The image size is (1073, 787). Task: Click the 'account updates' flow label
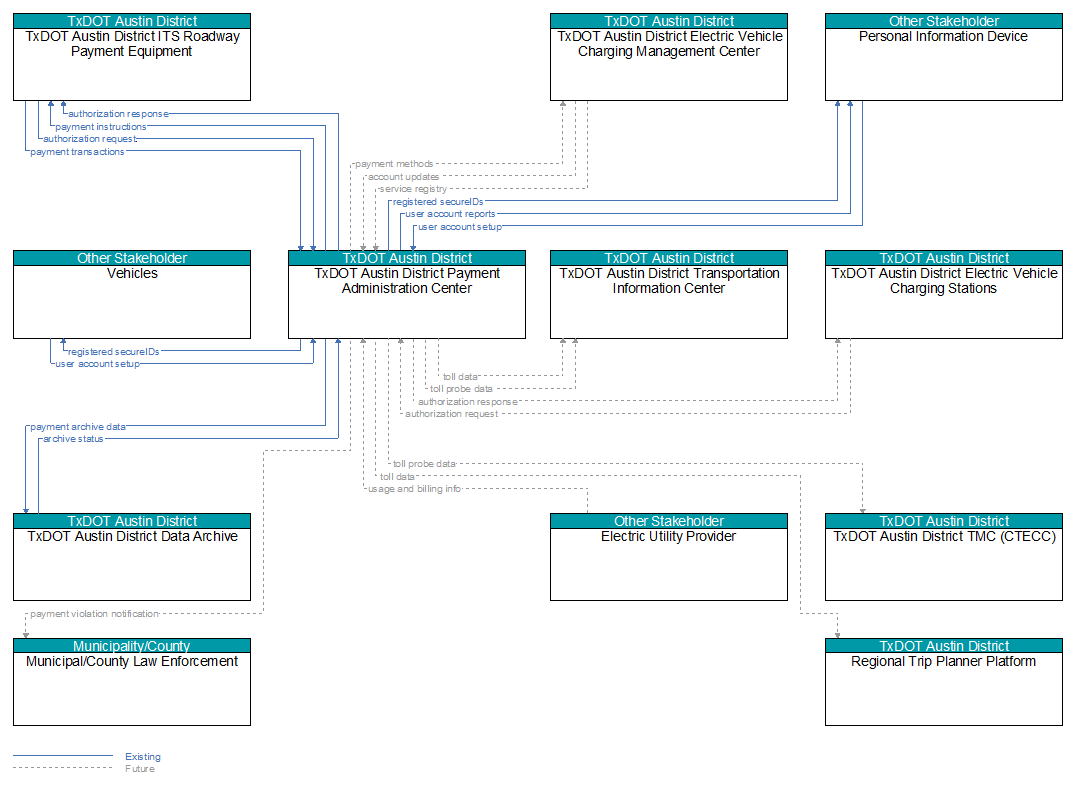click(x=404, y=177)
